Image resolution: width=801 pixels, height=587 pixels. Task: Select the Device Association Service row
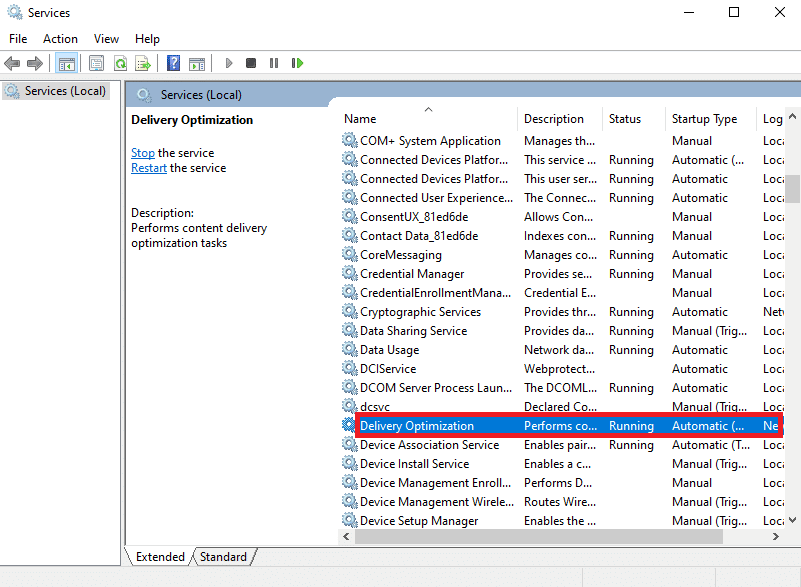[562, 444]
